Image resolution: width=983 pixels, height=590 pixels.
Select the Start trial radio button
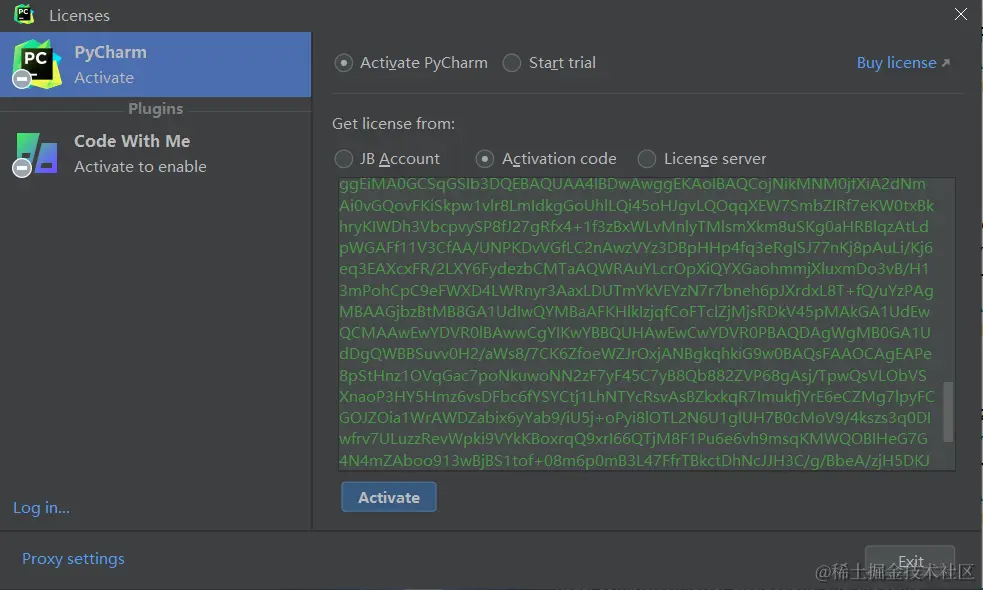(x=512, y=62)
